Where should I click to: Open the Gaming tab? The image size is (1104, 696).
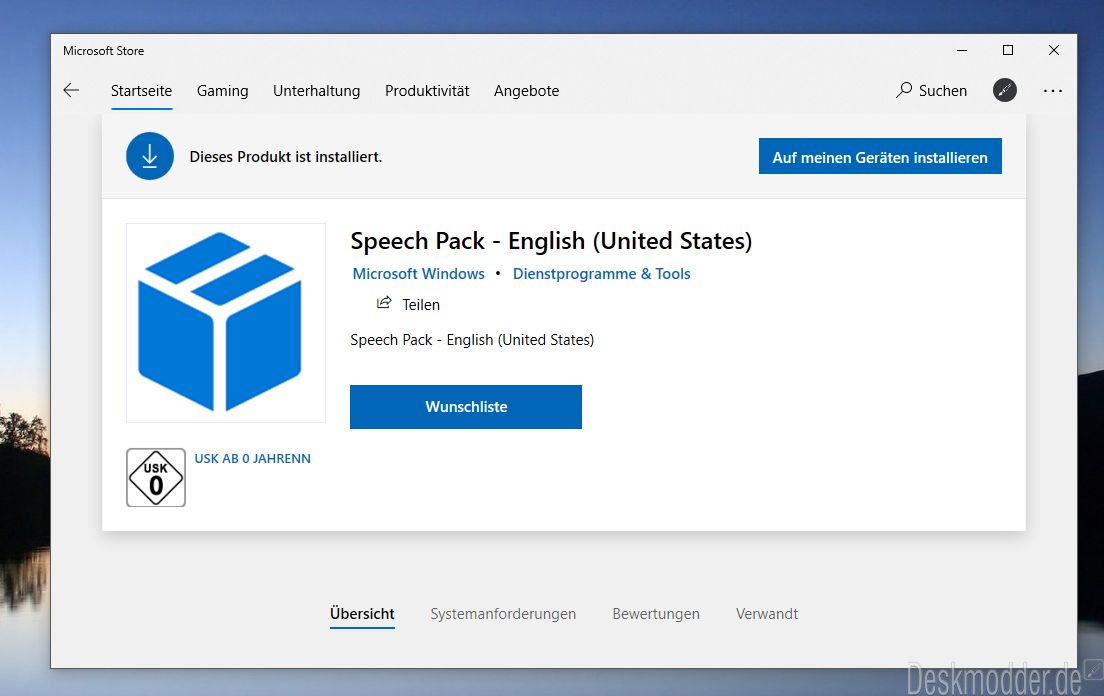pyautogui.click(x=222, y=91)
